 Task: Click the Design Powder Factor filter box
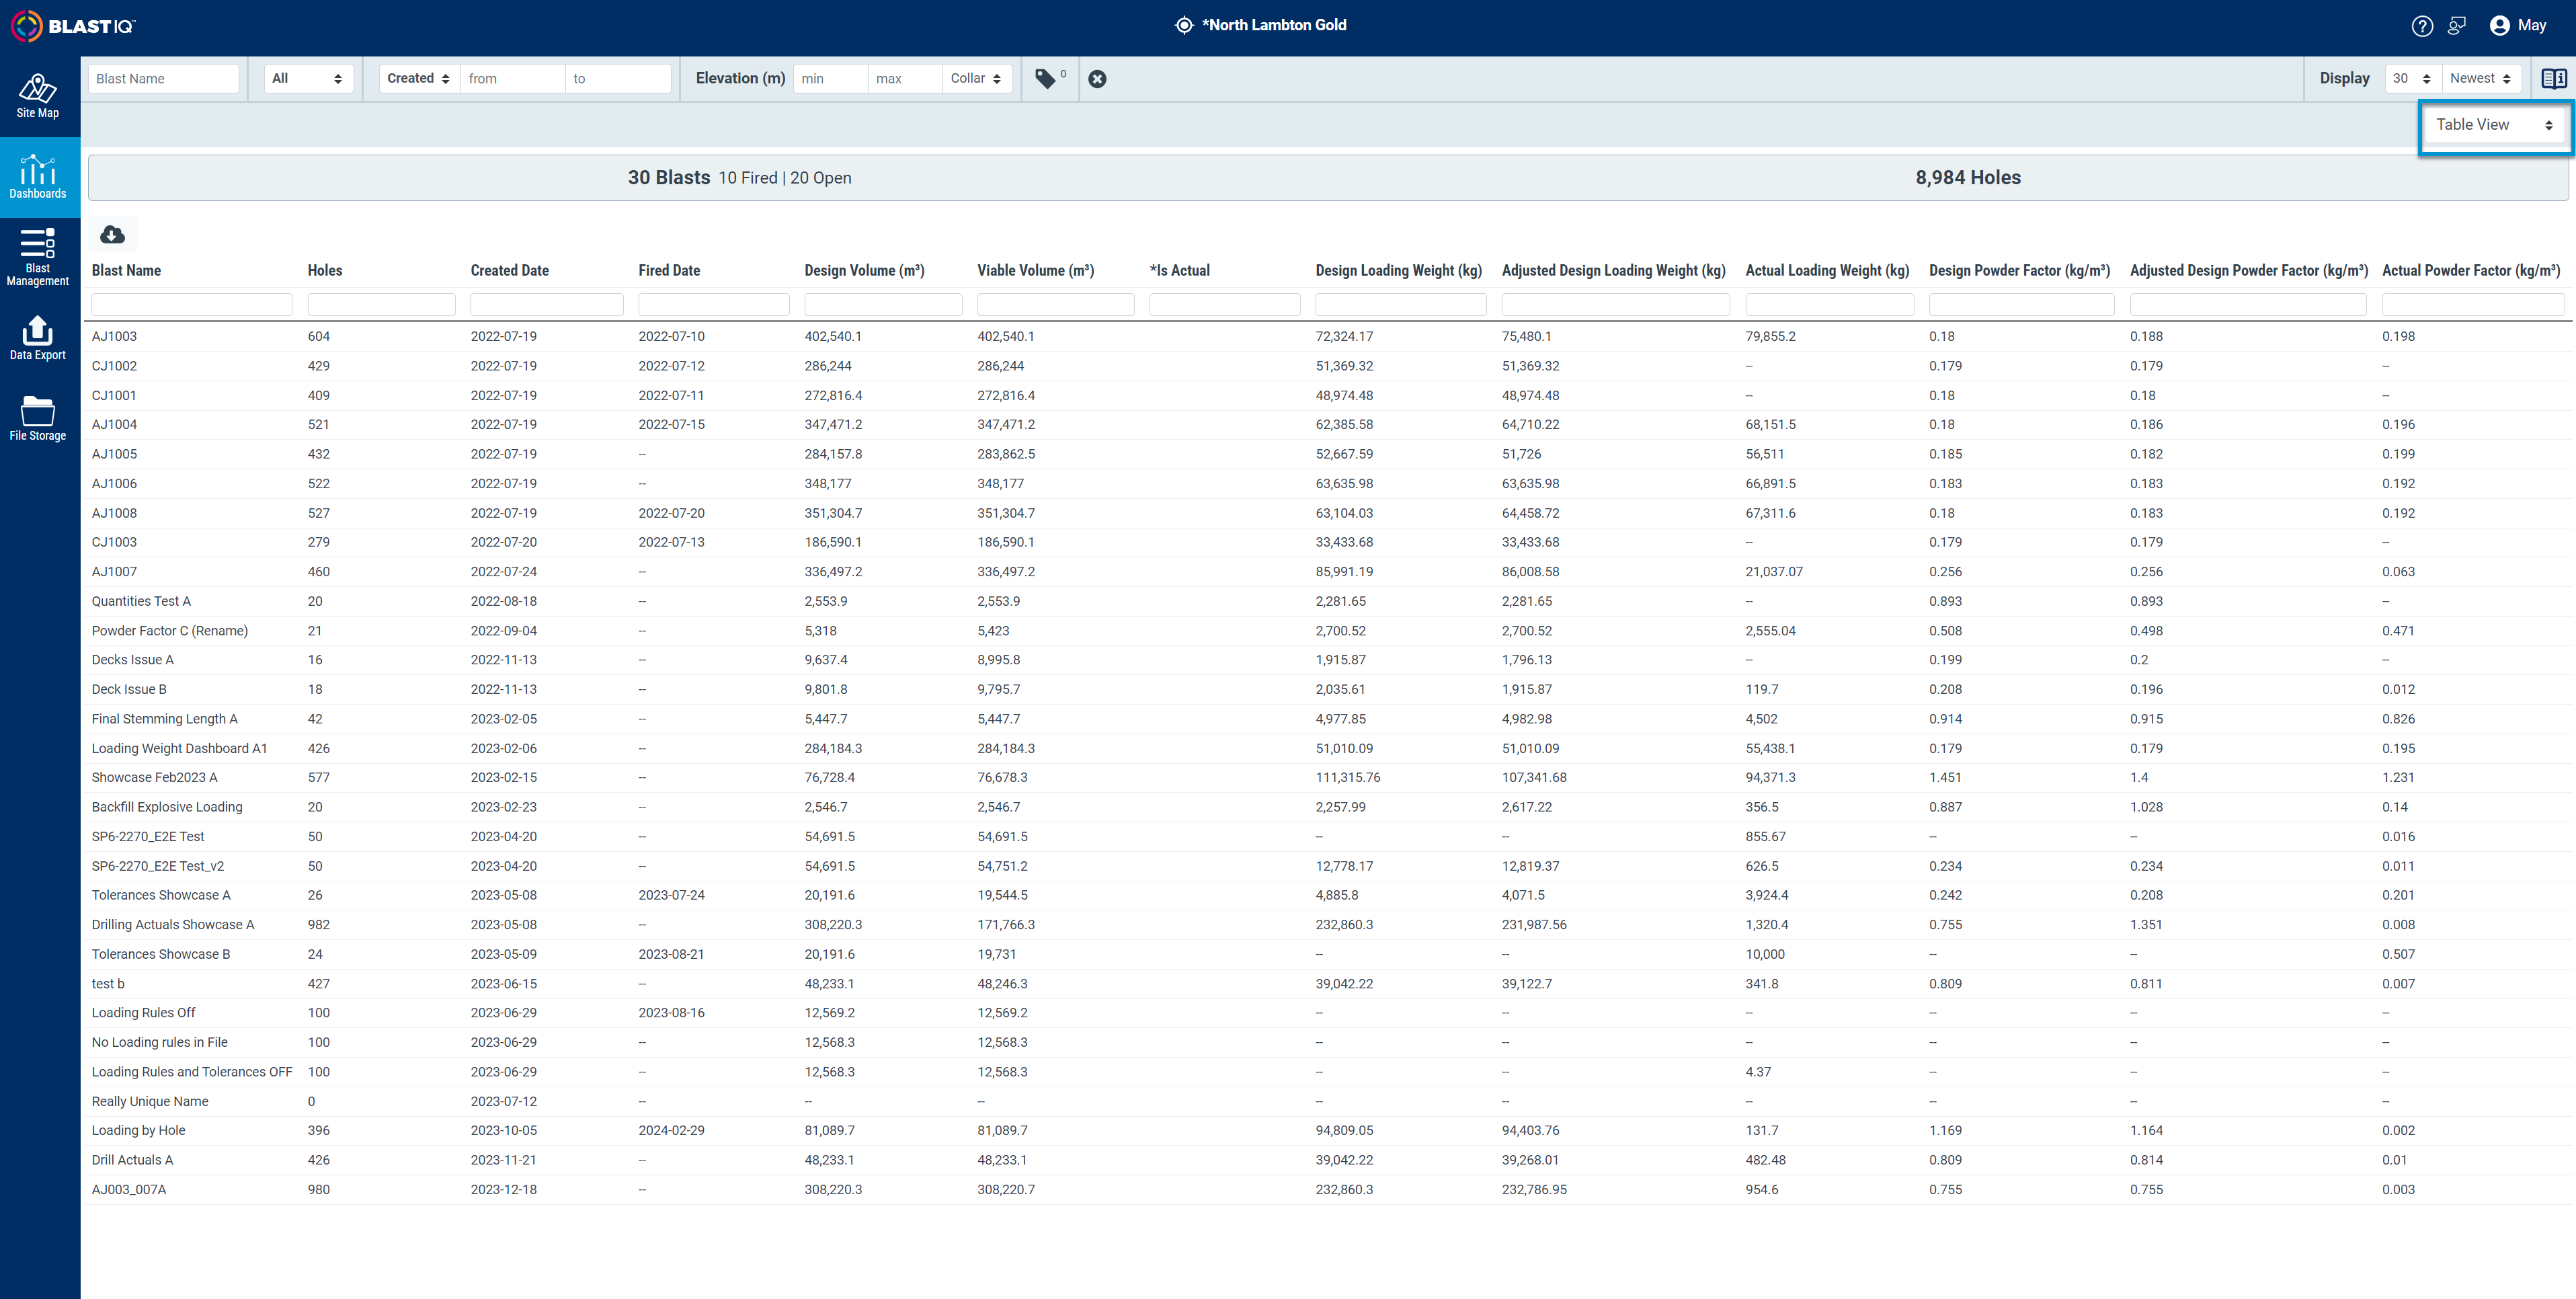[2021, 304]
